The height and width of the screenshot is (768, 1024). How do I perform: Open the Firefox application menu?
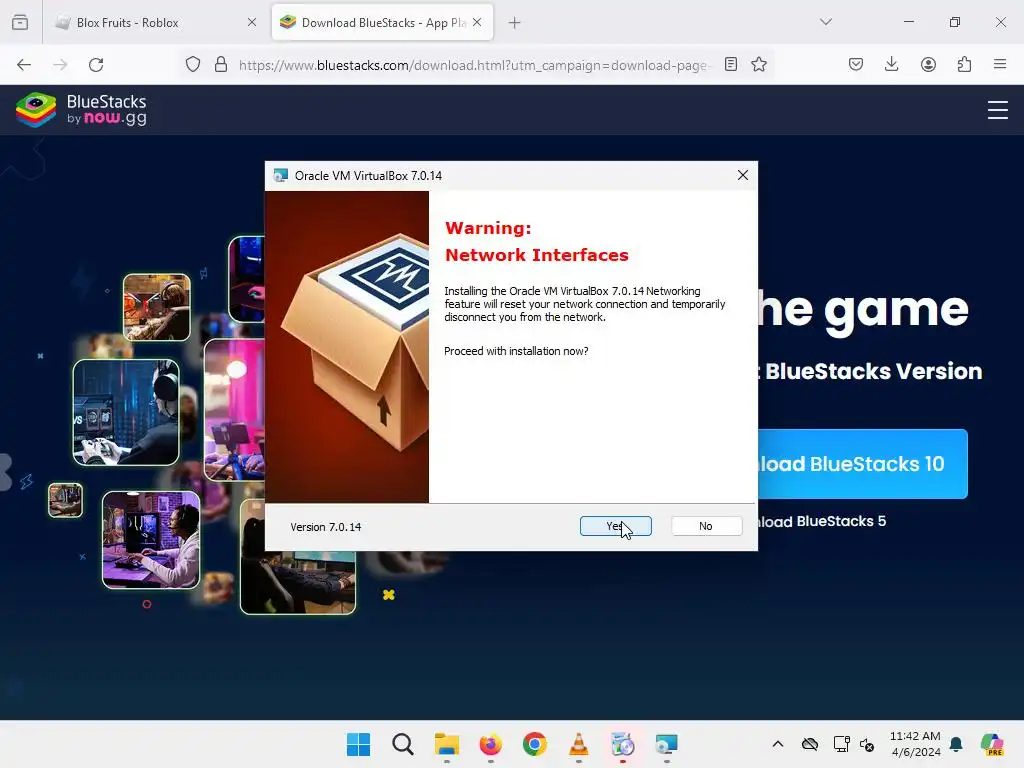(x=1000, y=64)
